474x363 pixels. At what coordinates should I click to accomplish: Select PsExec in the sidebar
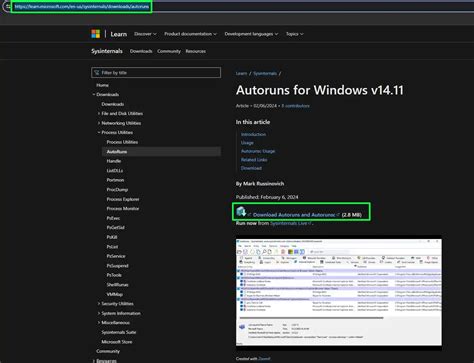point(113,218)
